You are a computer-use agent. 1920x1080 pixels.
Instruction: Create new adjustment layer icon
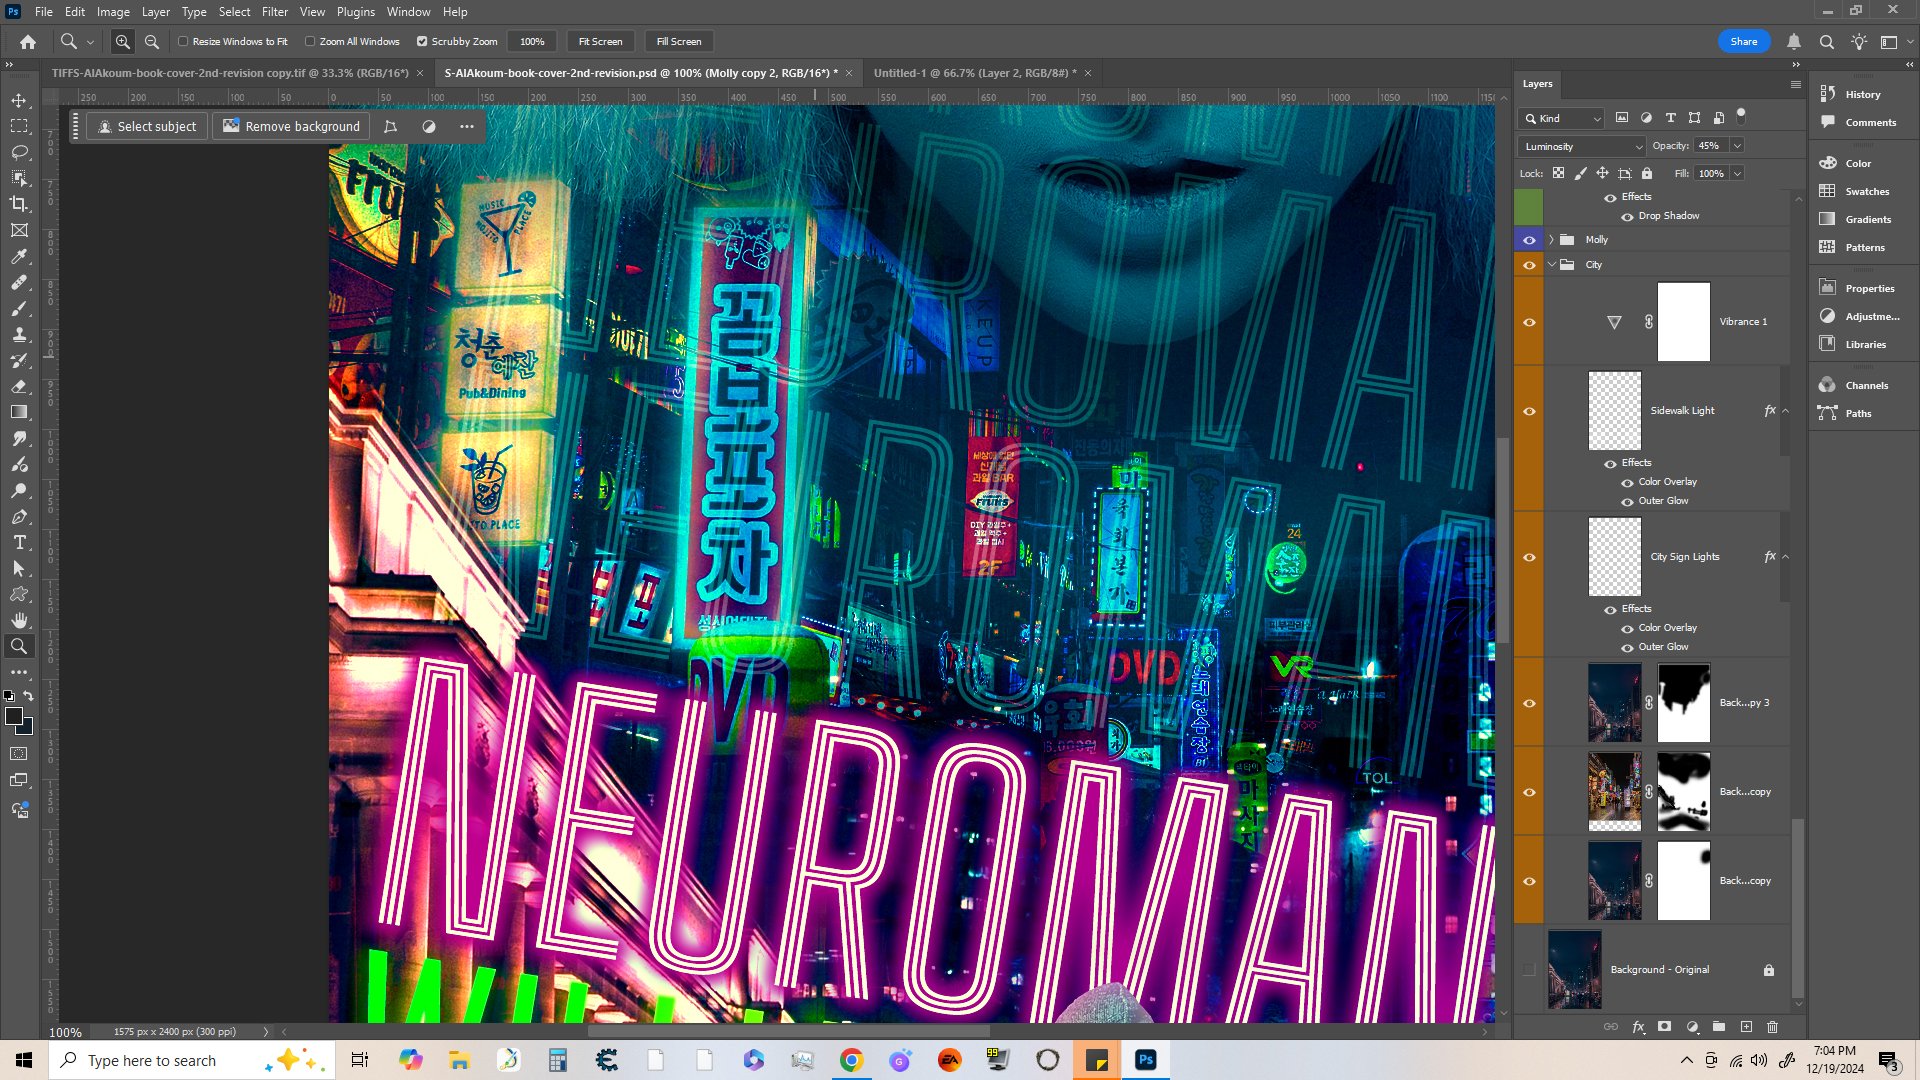(x=1692, y=1027)
